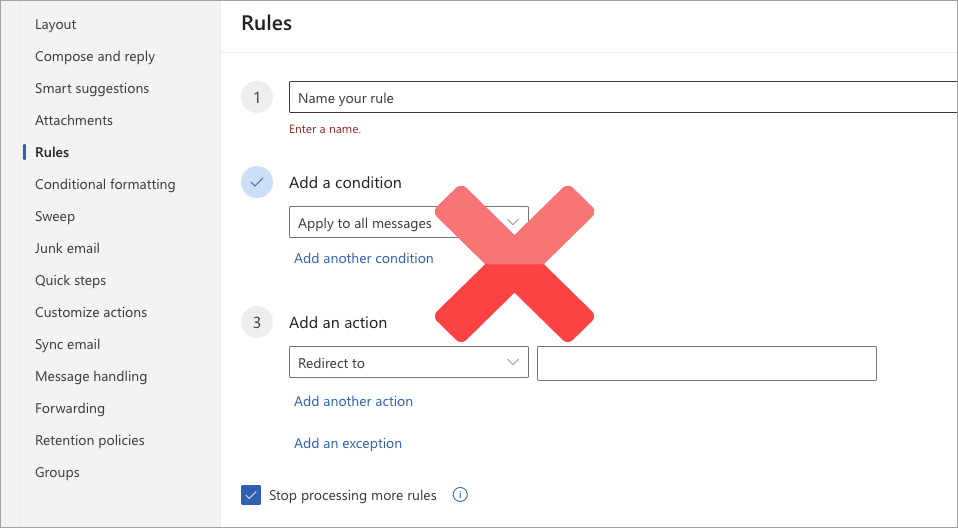Screen dimensions: 958x528
Task: Click Add another condition link
Action: (x=364, y=258)
